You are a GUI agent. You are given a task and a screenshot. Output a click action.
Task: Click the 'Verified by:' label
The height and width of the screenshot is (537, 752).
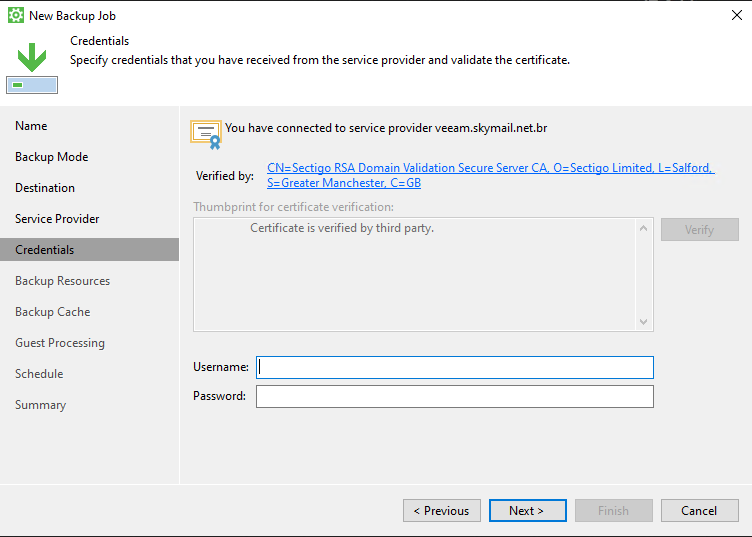(x=224, y=176)
